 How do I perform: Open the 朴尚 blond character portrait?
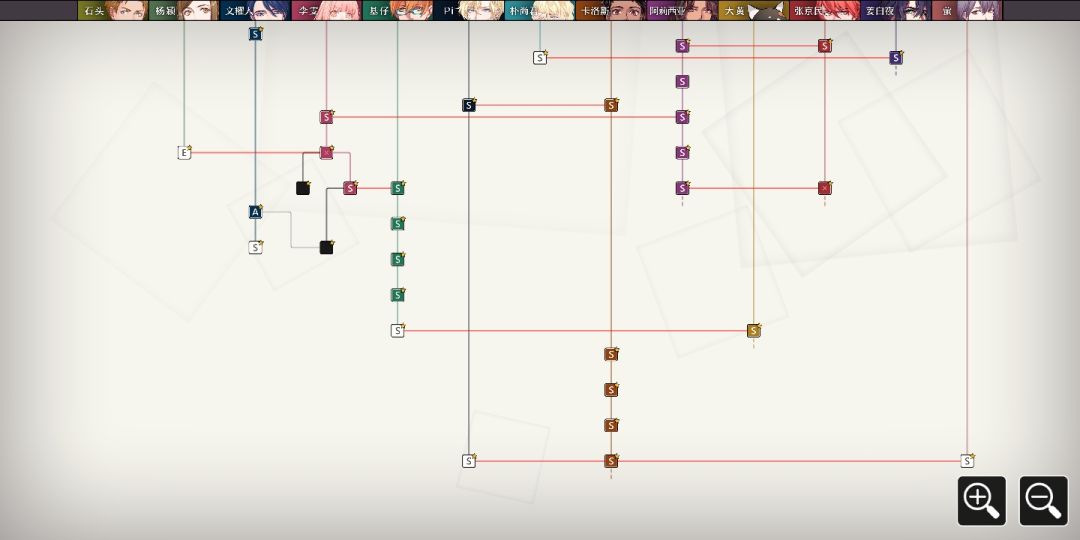coord(540,10)
